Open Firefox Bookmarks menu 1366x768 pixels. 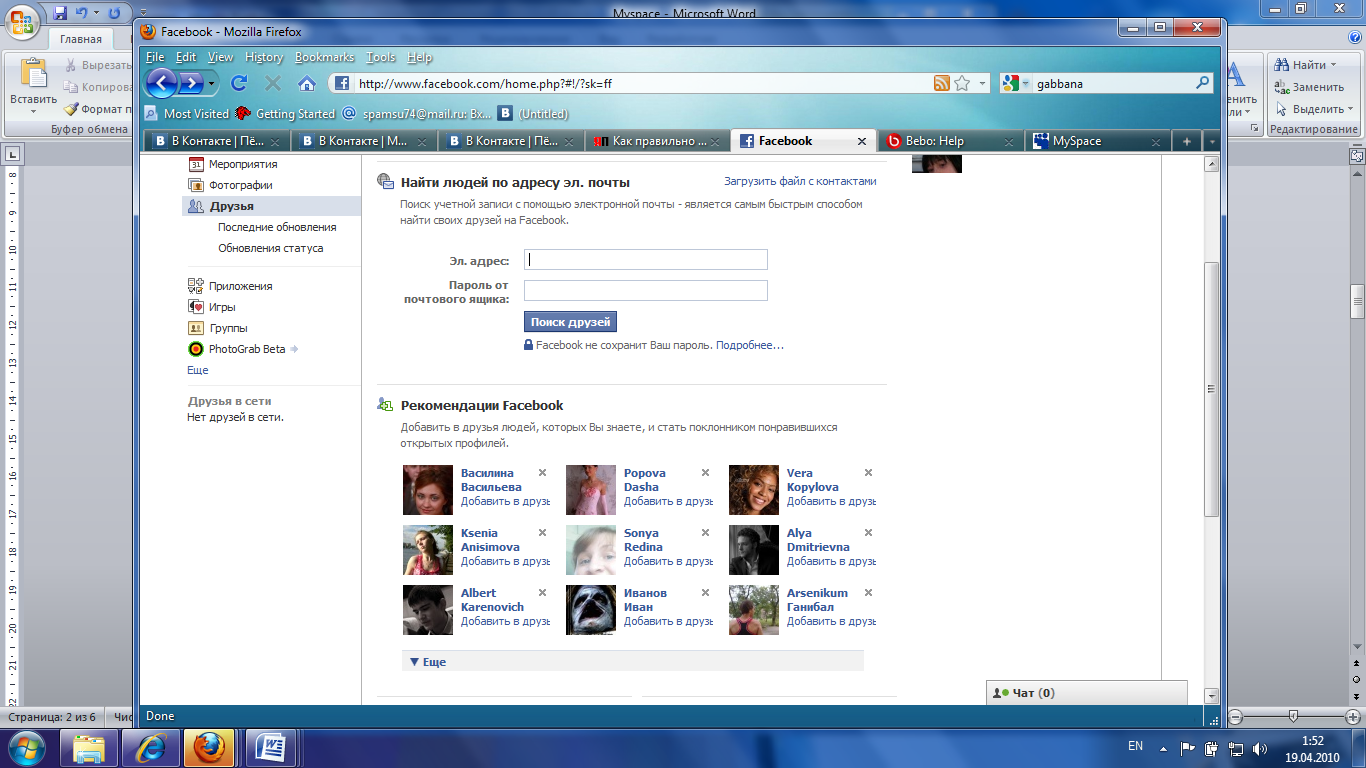pos(325,57)
